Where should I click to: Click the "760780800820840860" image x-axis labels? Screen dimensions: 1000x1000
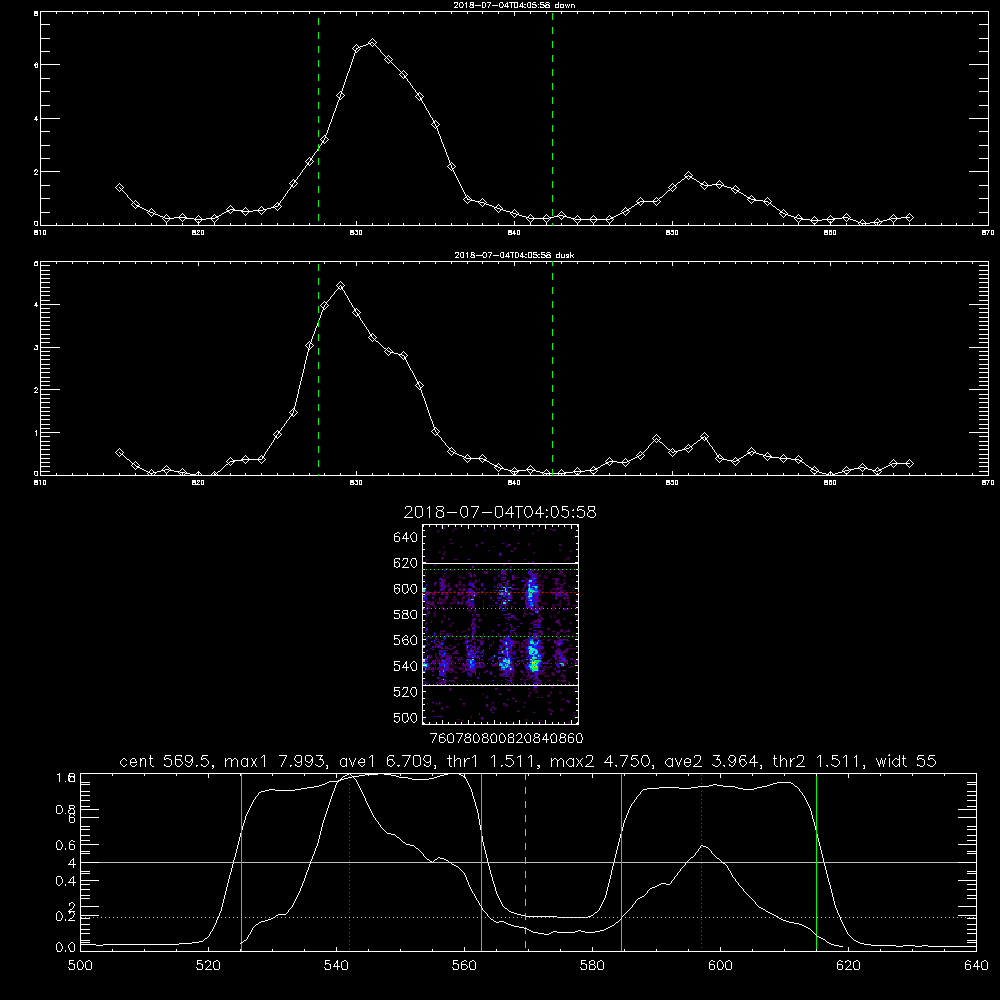coord(506,739)
